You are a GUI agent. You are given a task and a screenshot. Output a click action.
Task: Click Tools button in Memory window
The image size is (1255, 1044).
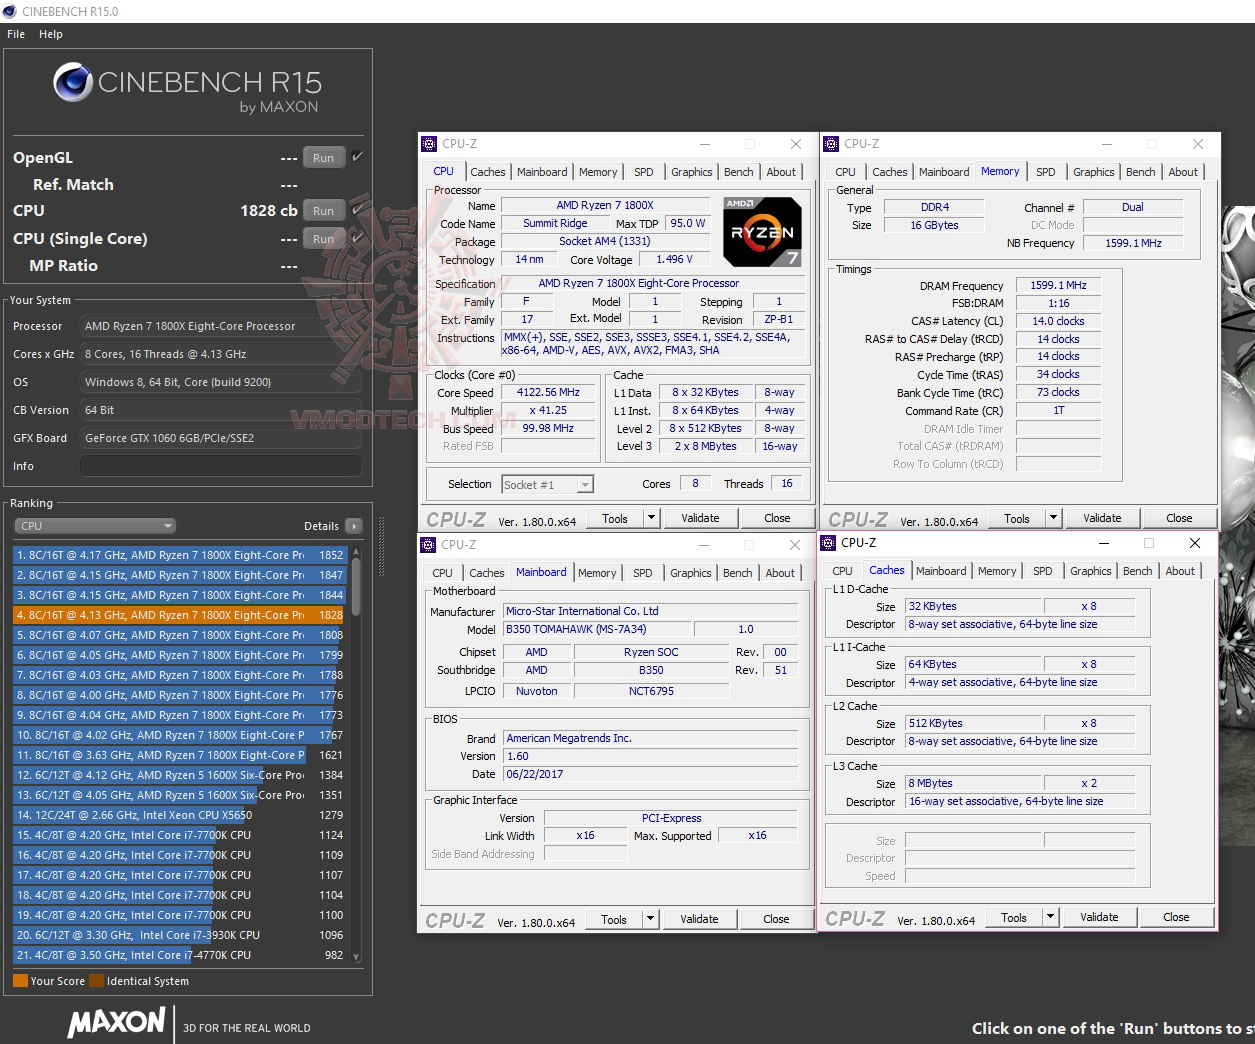pyautogui.click(x=1017, y=518)
